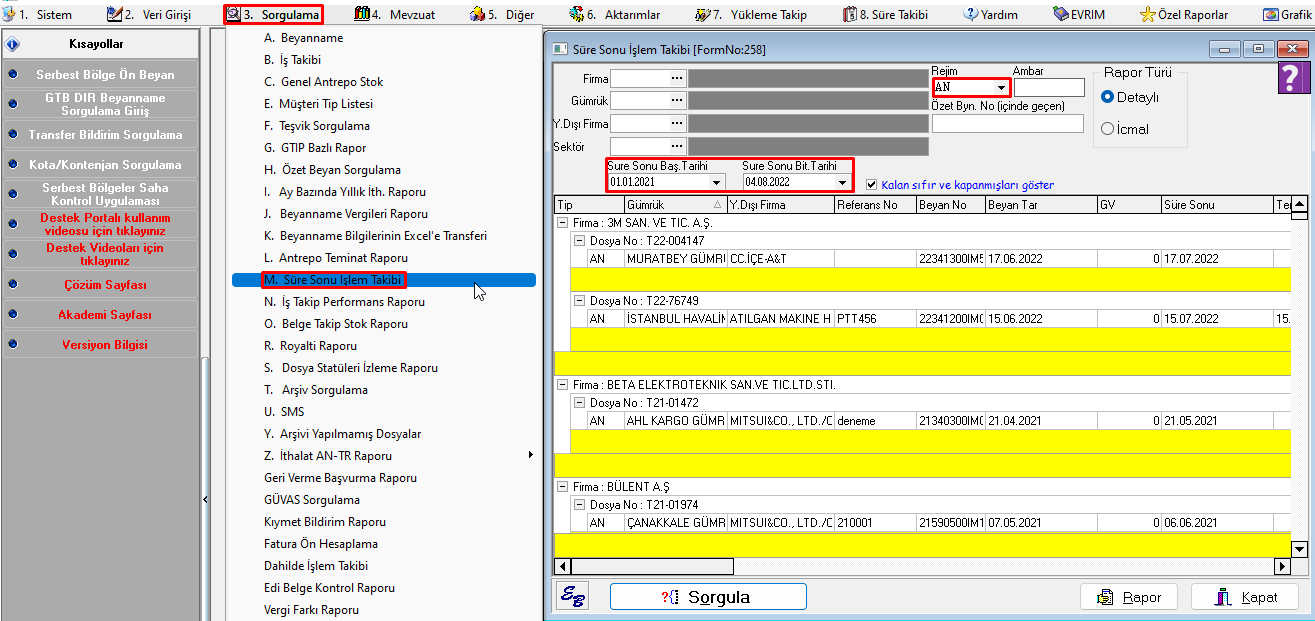Click the Süre Sonu İşlem Takibi window title icon
The width and height of the screenshot is (1315, 621).
[x=561, y=49]
